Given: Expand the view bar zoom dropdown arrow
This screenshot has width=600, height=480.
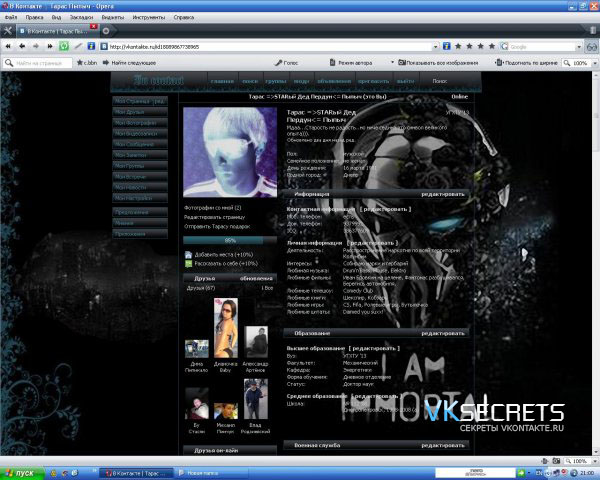Looking at the screenshot, I should (595, 63).
